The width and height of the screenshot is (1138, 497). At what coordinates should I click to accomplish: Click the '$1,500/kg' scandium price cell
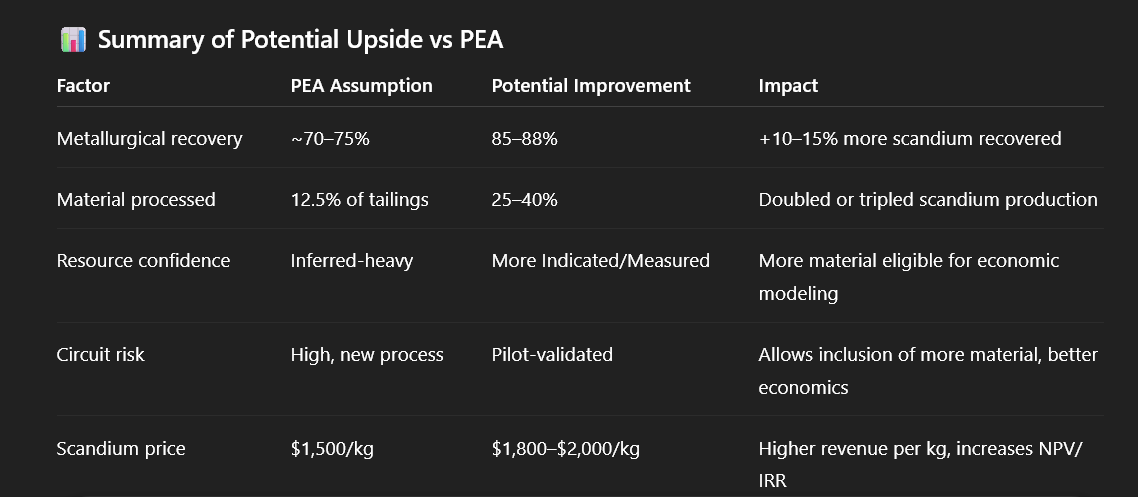(332, 449)
